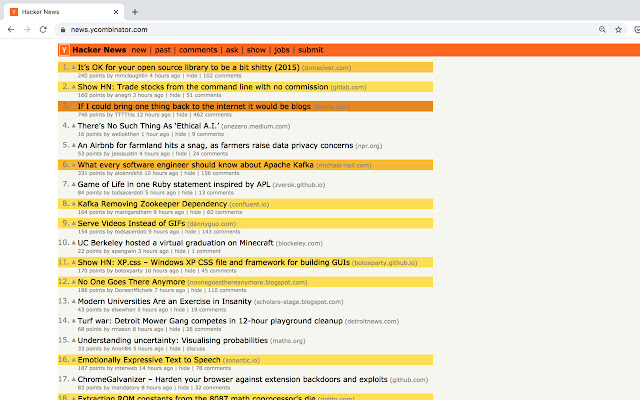Select the Hacker News browser tab
This screenshot has height=400, width=640.
64,12
